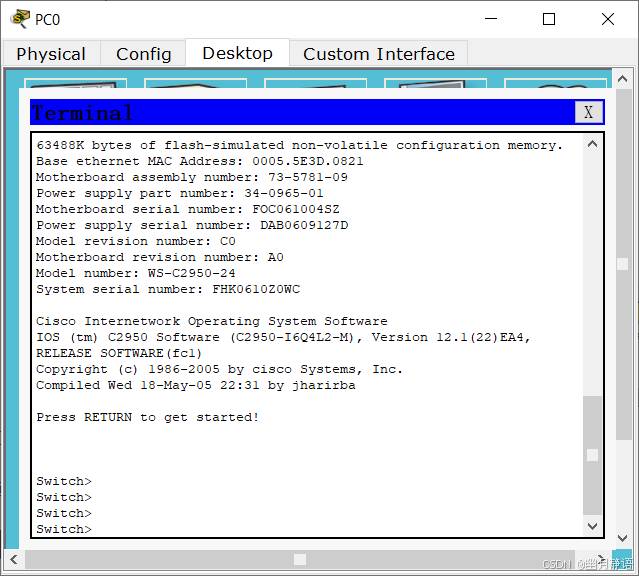639x576 pixels.
Task: Click 'Press RETURN to get started!' text
Action: tap(148, 417)
